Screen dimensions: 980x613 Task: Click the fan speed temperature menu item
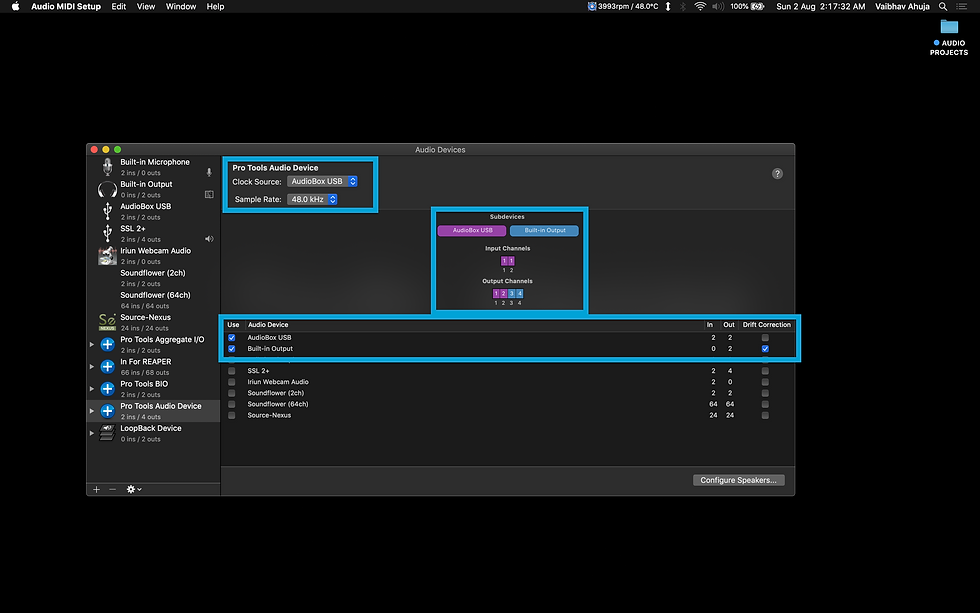622,6
